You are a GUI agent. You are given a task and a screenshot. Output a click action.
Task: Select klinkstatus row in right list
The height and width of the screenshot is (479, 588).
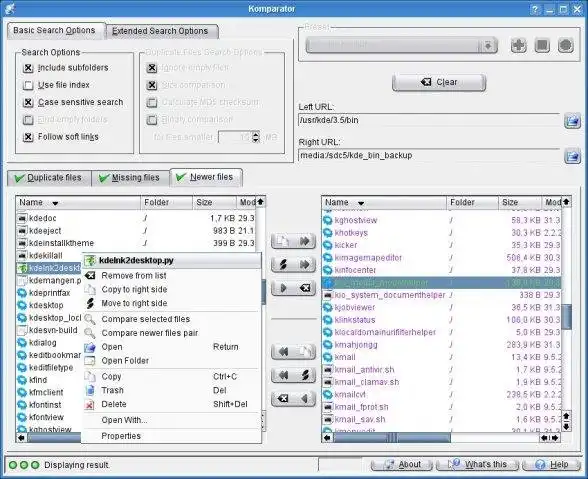point(441,320)
